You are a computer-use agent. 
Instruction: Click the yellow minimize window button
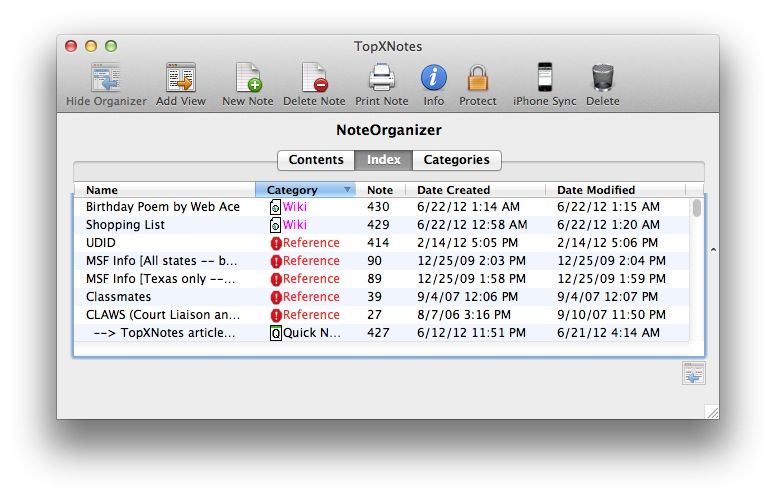91,46
